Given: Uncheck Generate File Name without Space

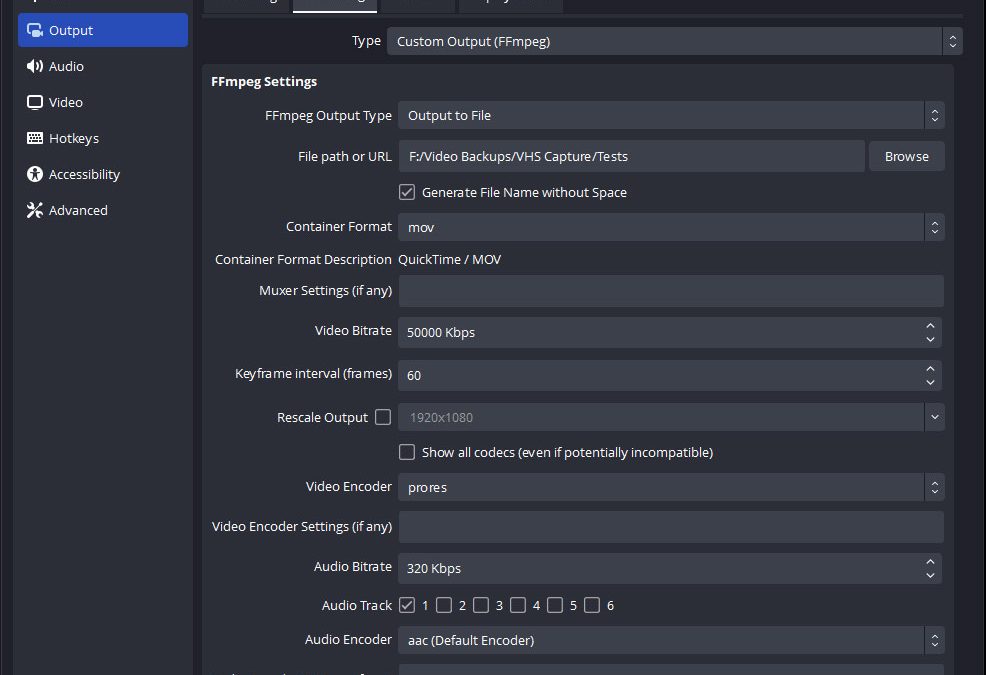Looking at the screenshot, I should [407, 192].
